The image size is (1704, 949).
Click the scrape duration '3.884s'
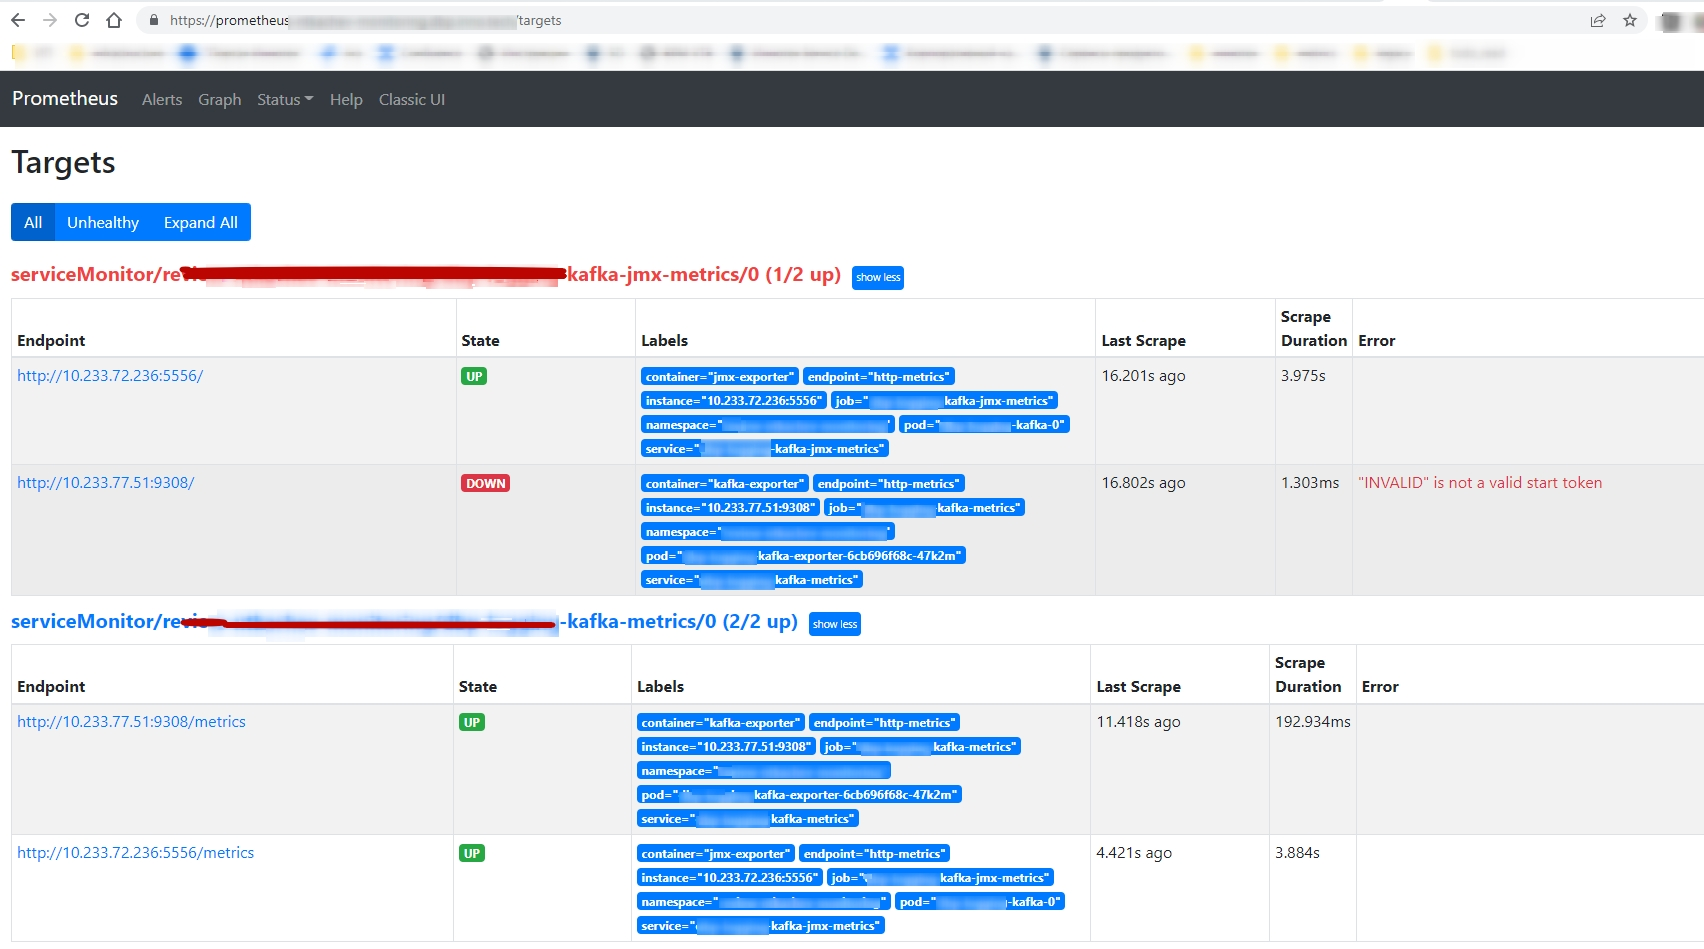point(1298,853)
